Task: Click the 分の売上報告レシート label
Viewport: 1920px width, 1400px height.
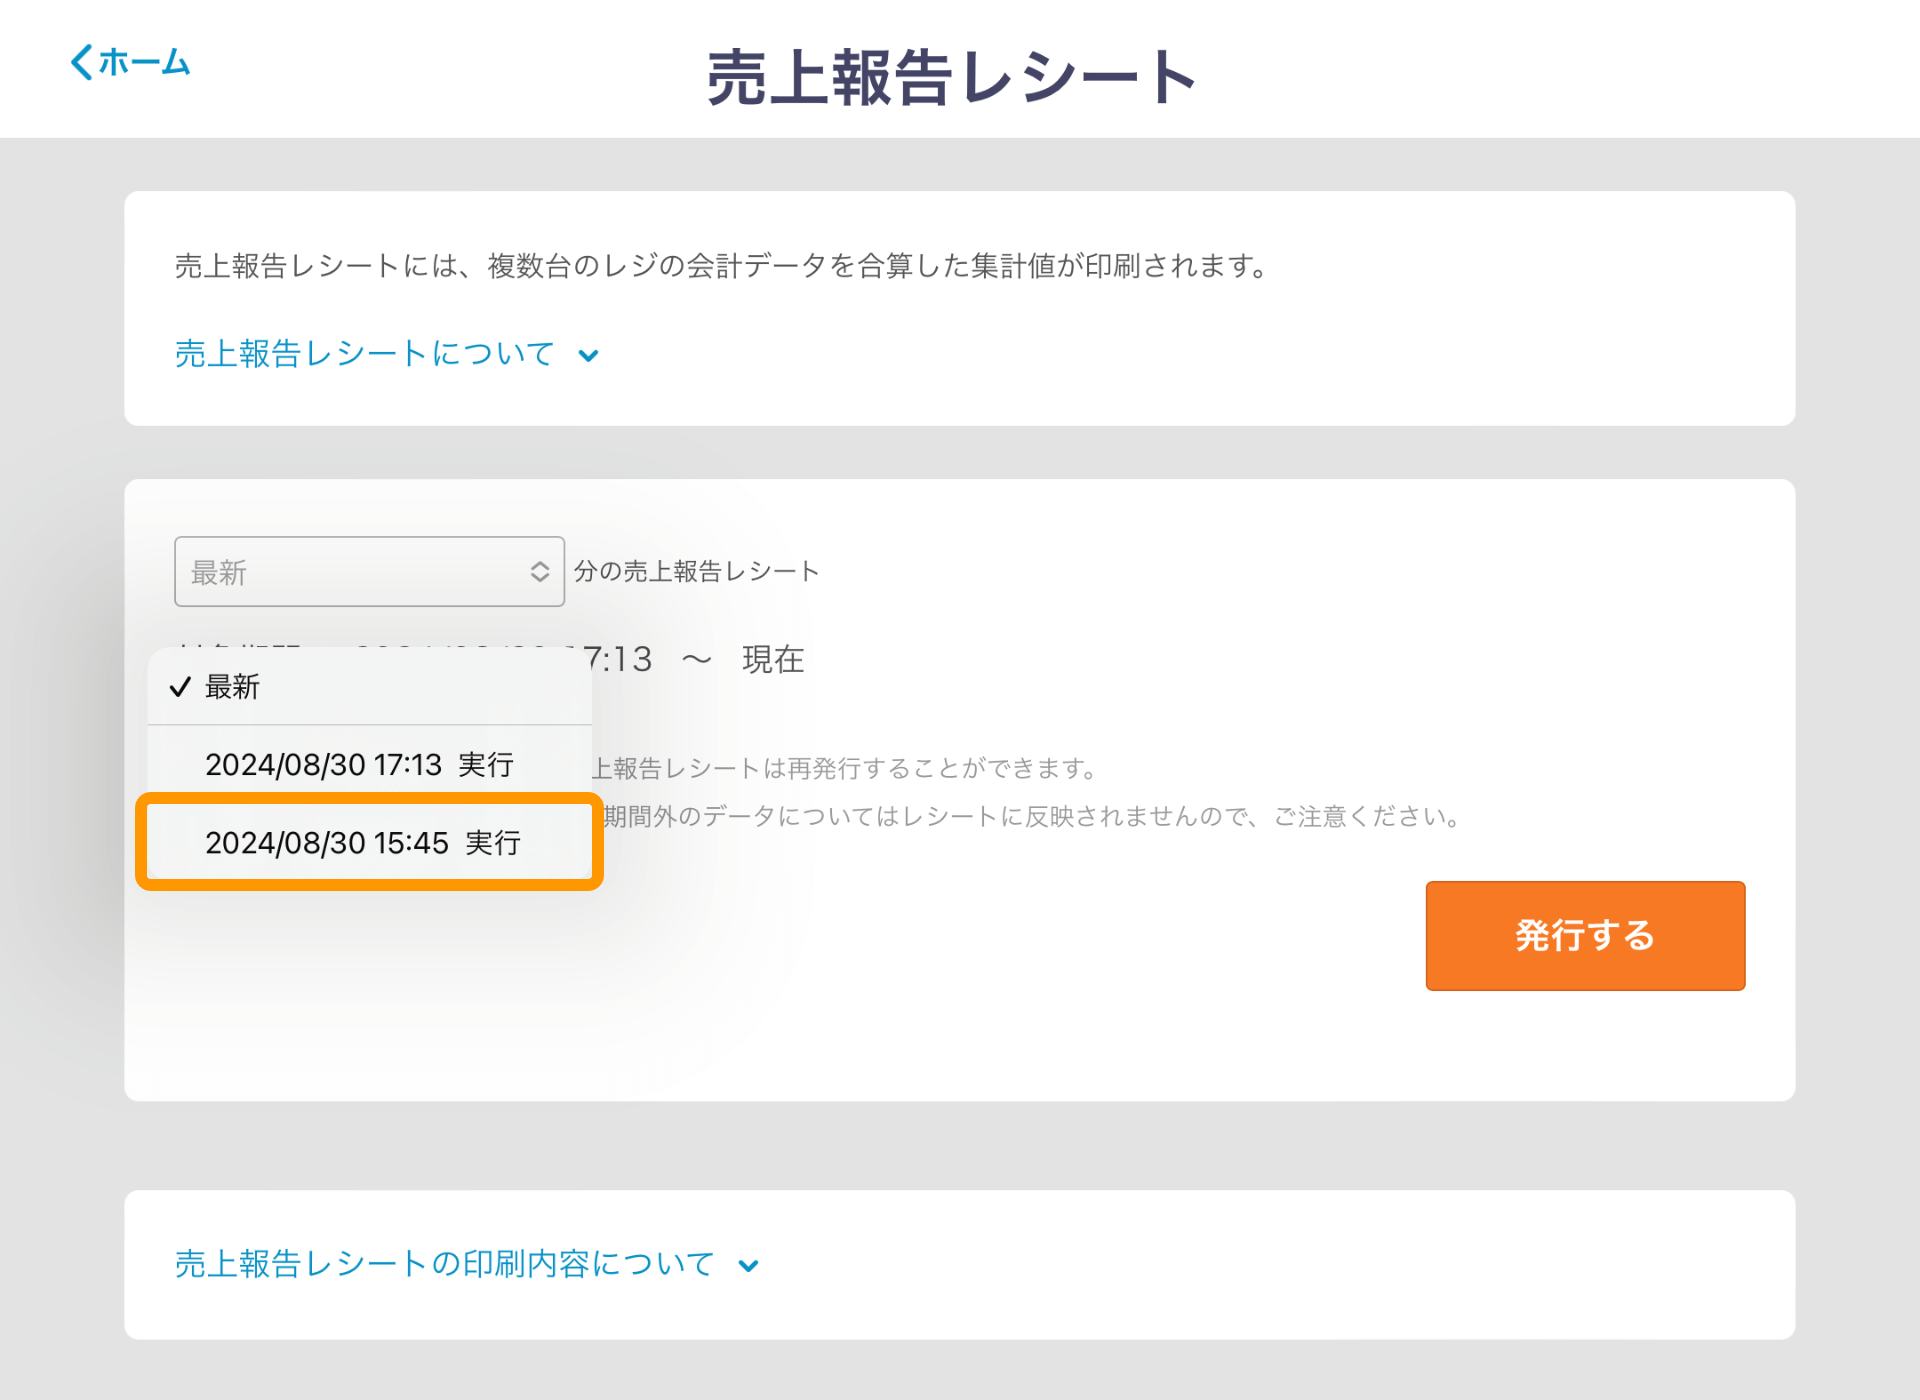Action: [x=696, y=571]
